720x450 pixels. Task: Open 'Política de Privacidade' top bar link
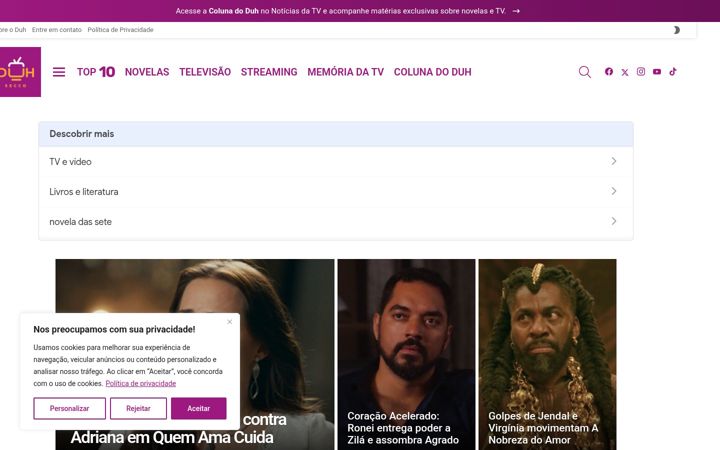120,30
